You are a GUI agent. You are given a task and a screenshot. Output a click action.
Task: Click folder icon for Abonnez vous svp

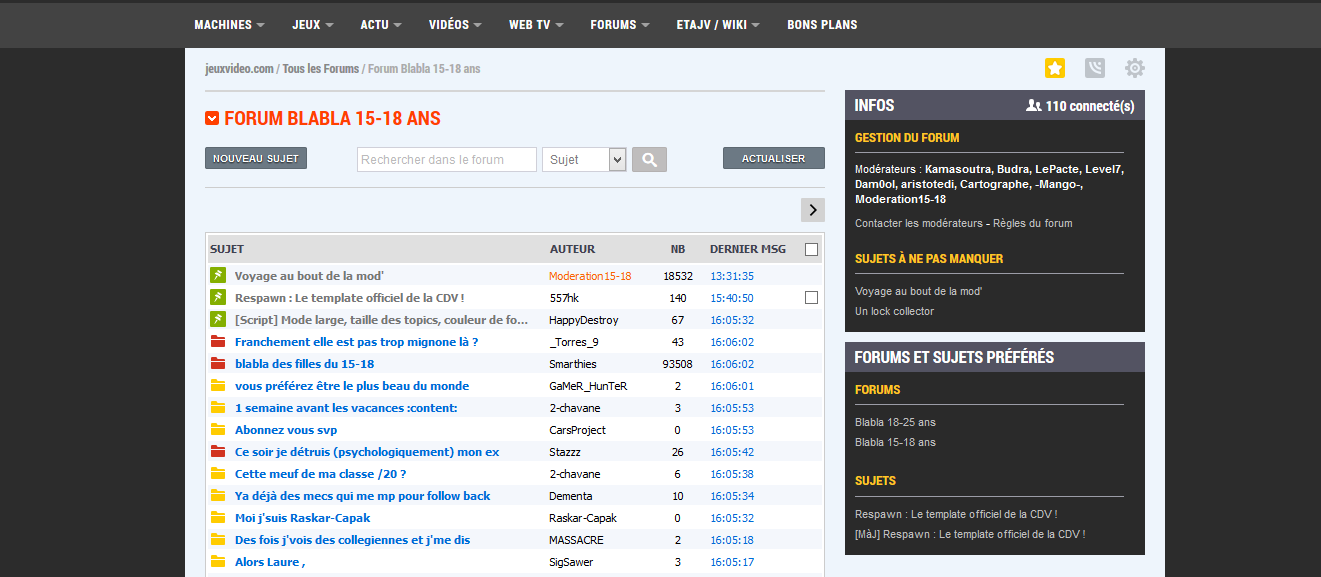[x=218, y=429]
